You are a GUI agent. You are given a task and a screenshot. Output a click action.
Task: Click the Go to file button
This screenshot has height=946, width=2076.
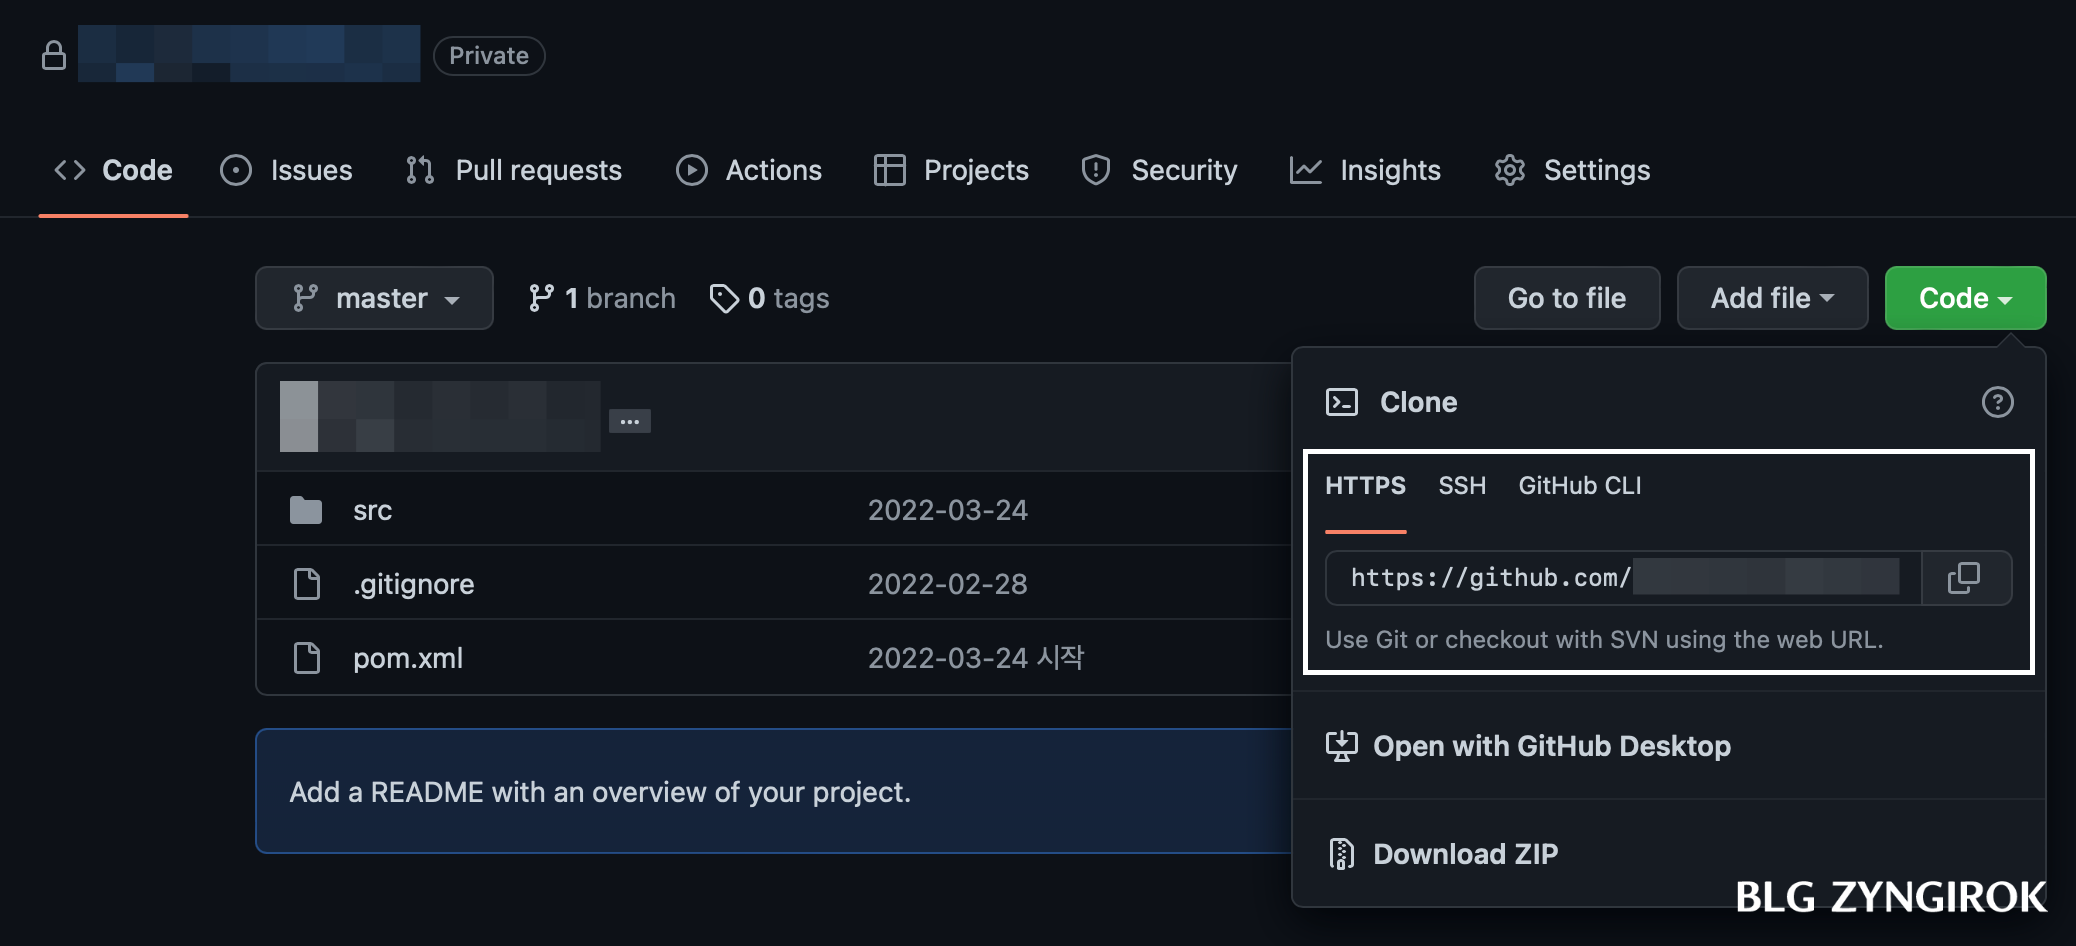1566,297
